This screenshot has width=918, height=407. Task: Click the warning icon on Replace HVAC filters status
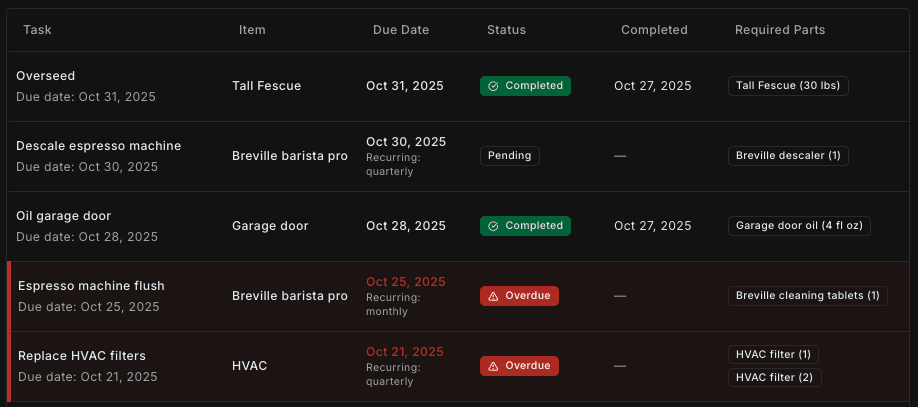(x=494, y=366)
